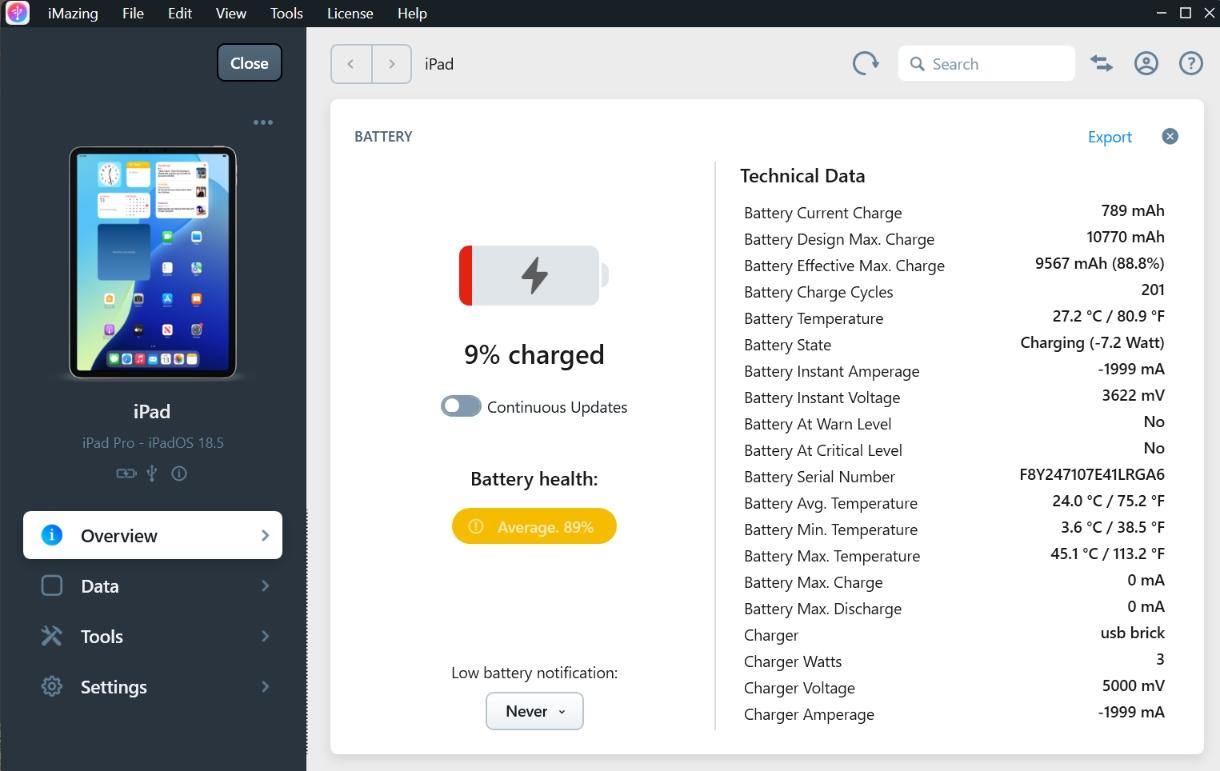Open the View menu
This screenshot has height=771, width=1220.
pos(231,13)
